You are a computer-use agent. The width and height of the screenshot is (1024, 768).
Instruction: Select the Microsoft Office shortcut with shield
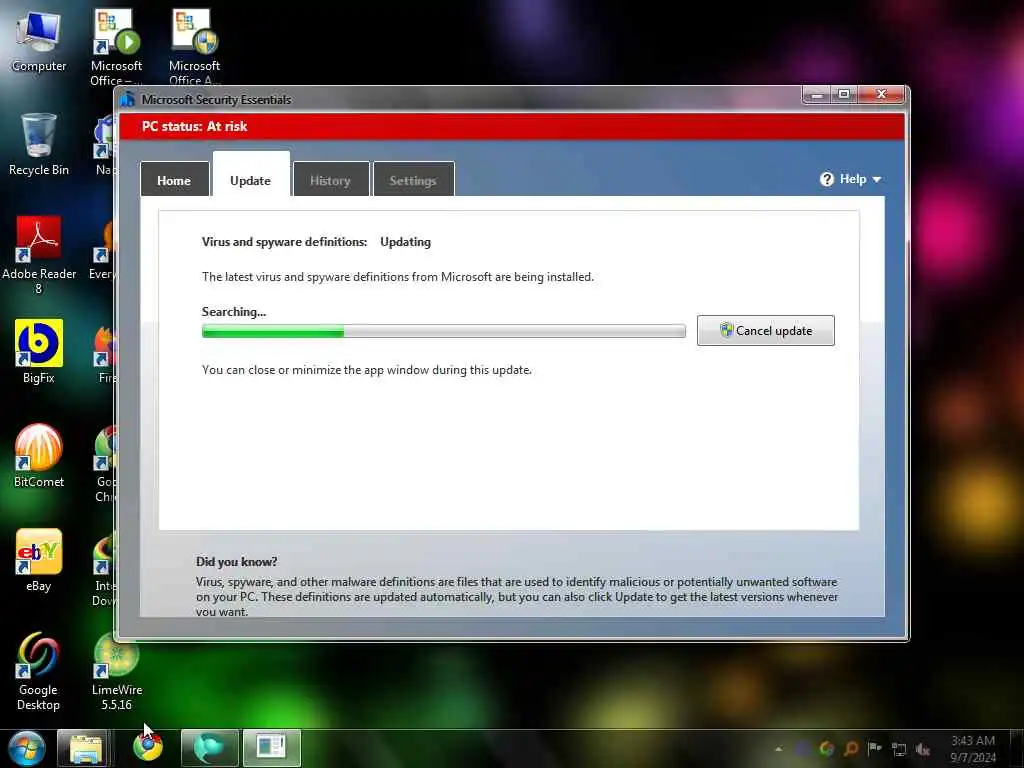195,47
